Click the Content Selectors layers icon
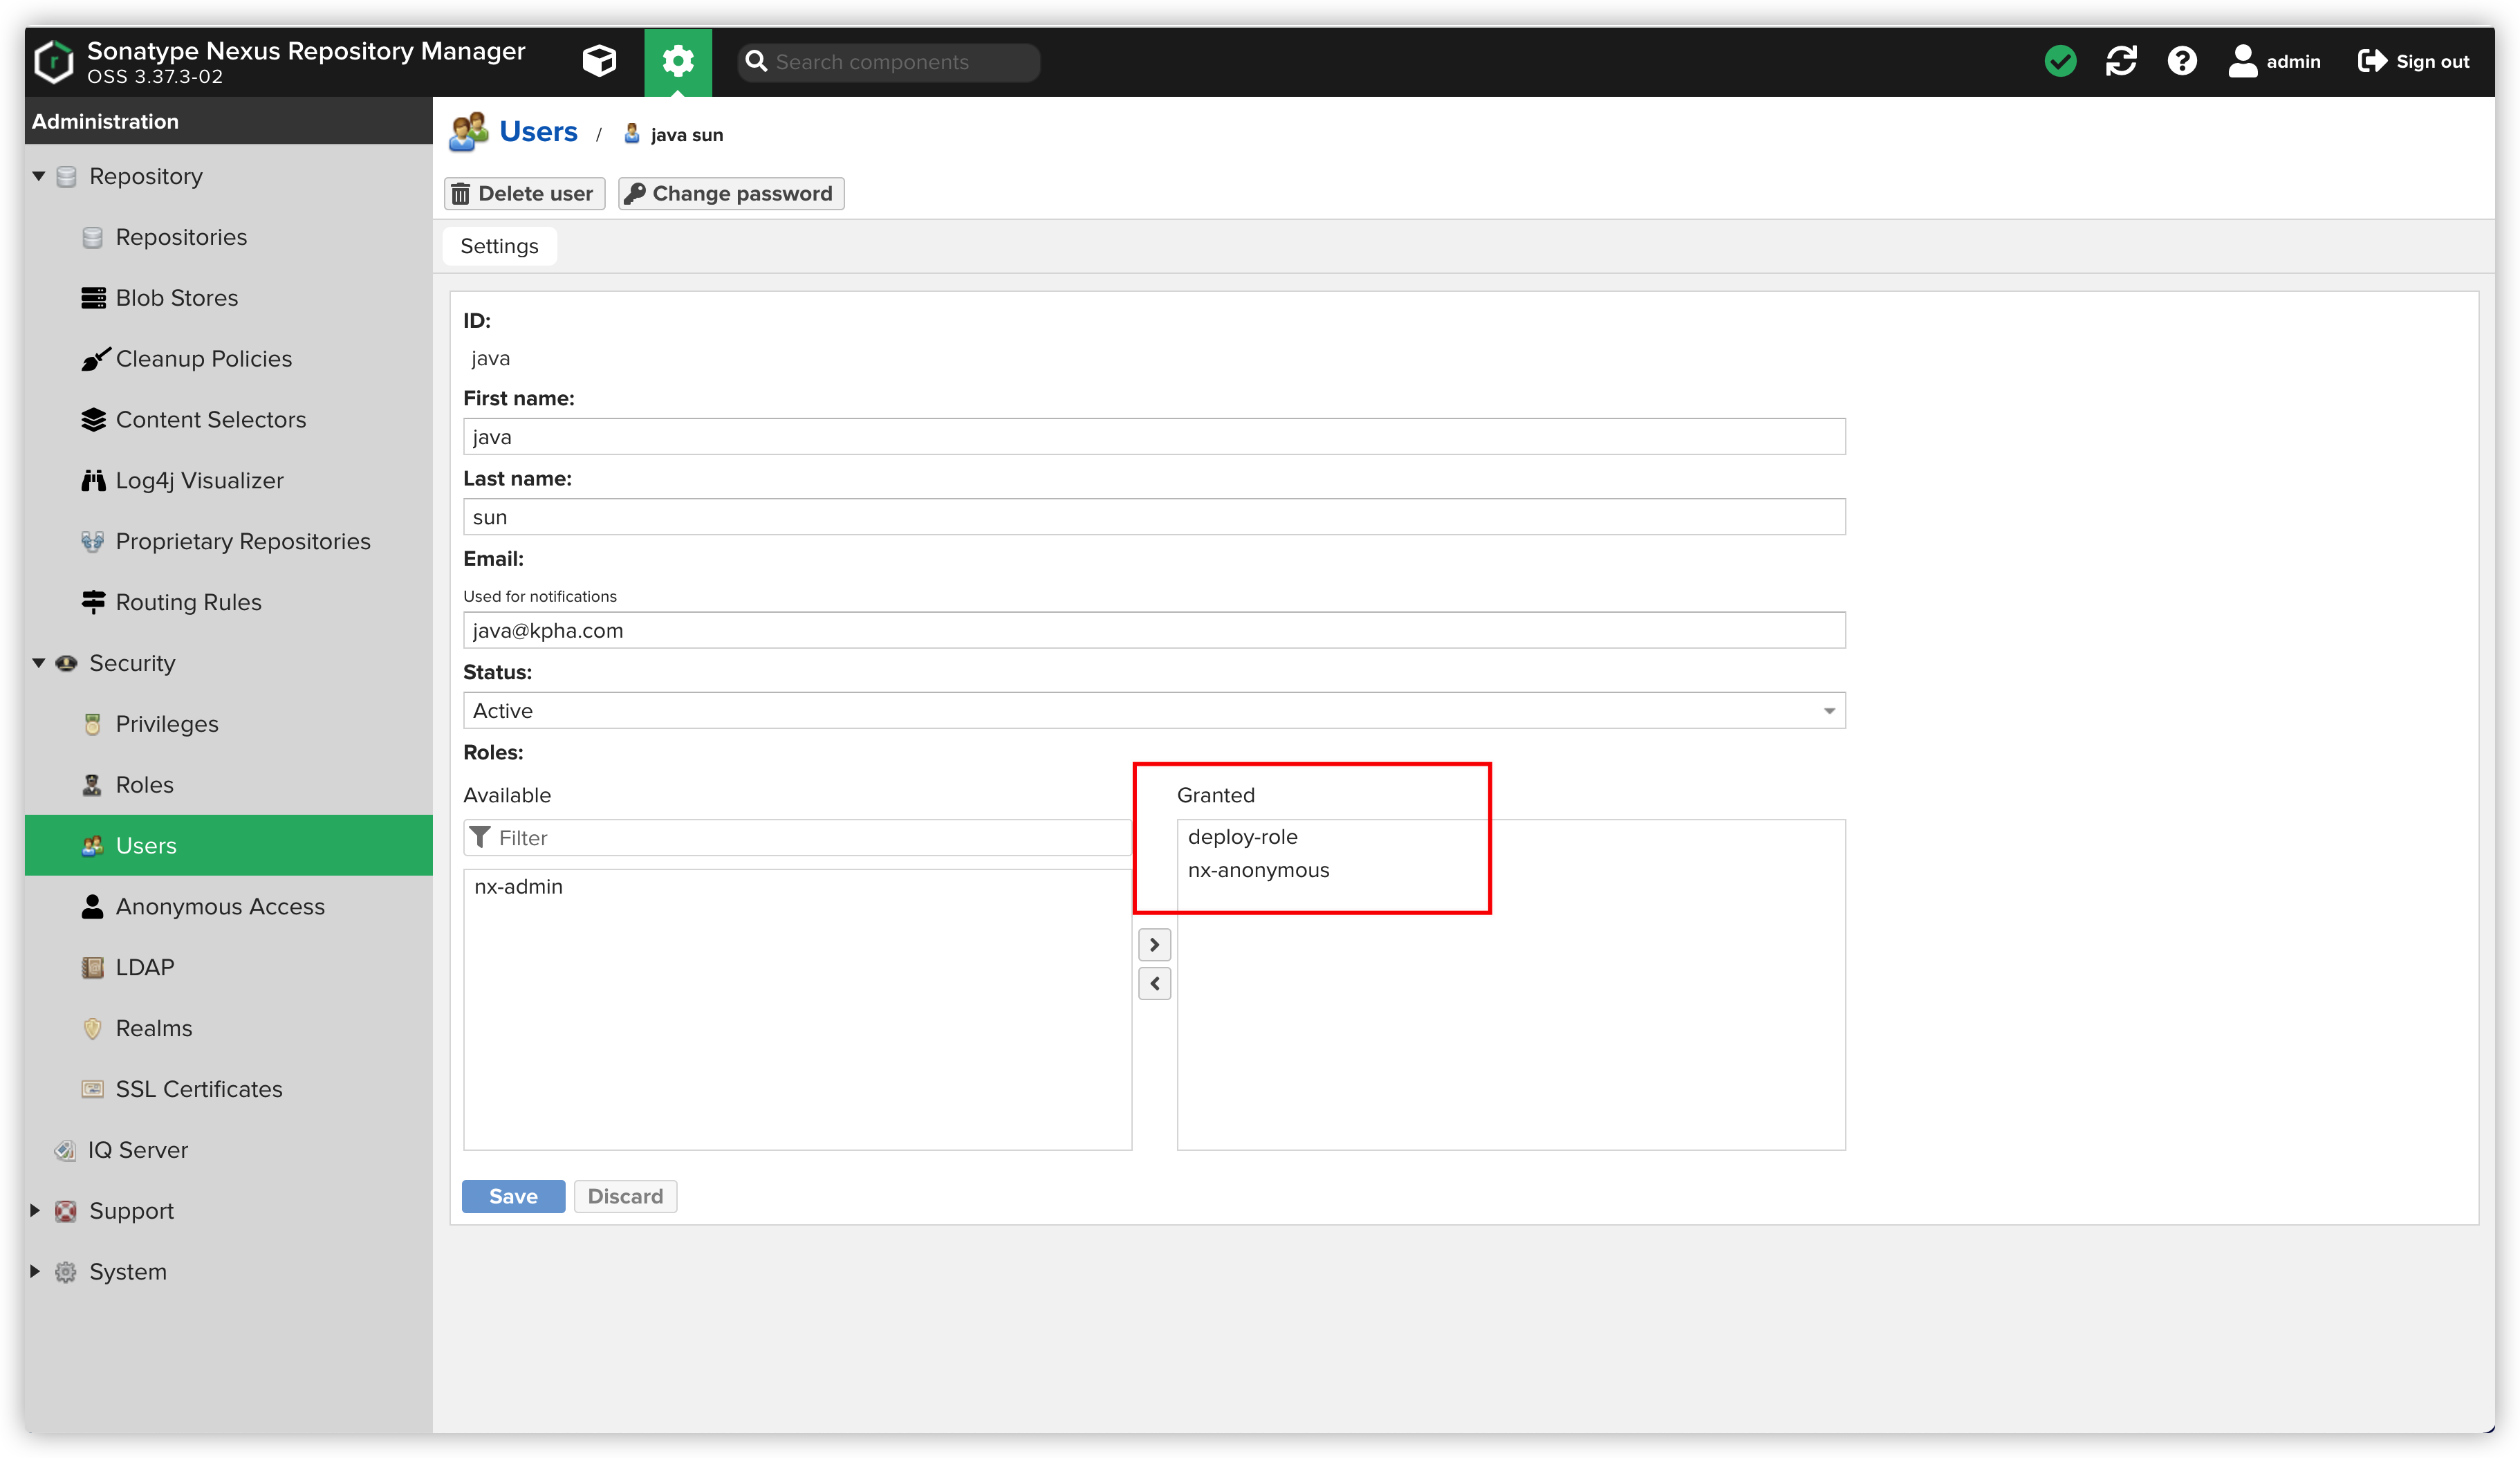 (x=93, y=420)
